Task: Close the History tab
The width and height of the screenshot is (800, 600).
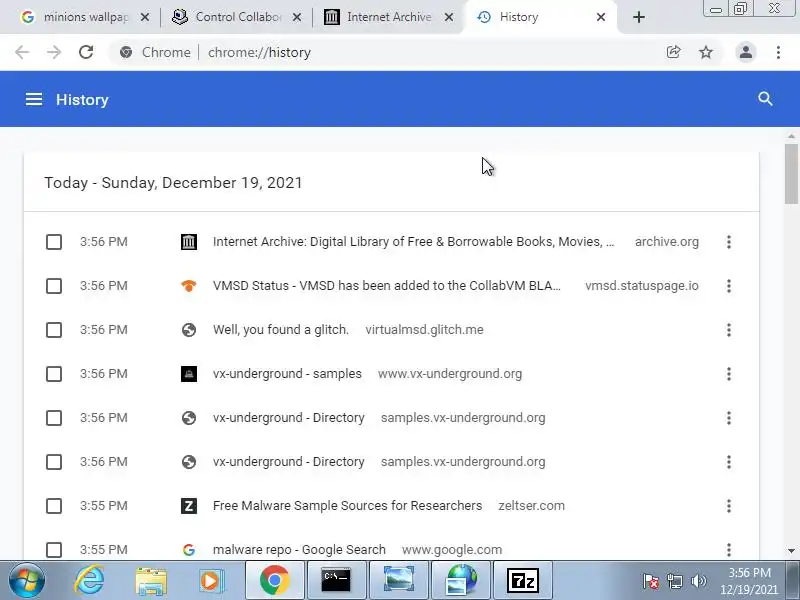Action: tap(601, 17)
